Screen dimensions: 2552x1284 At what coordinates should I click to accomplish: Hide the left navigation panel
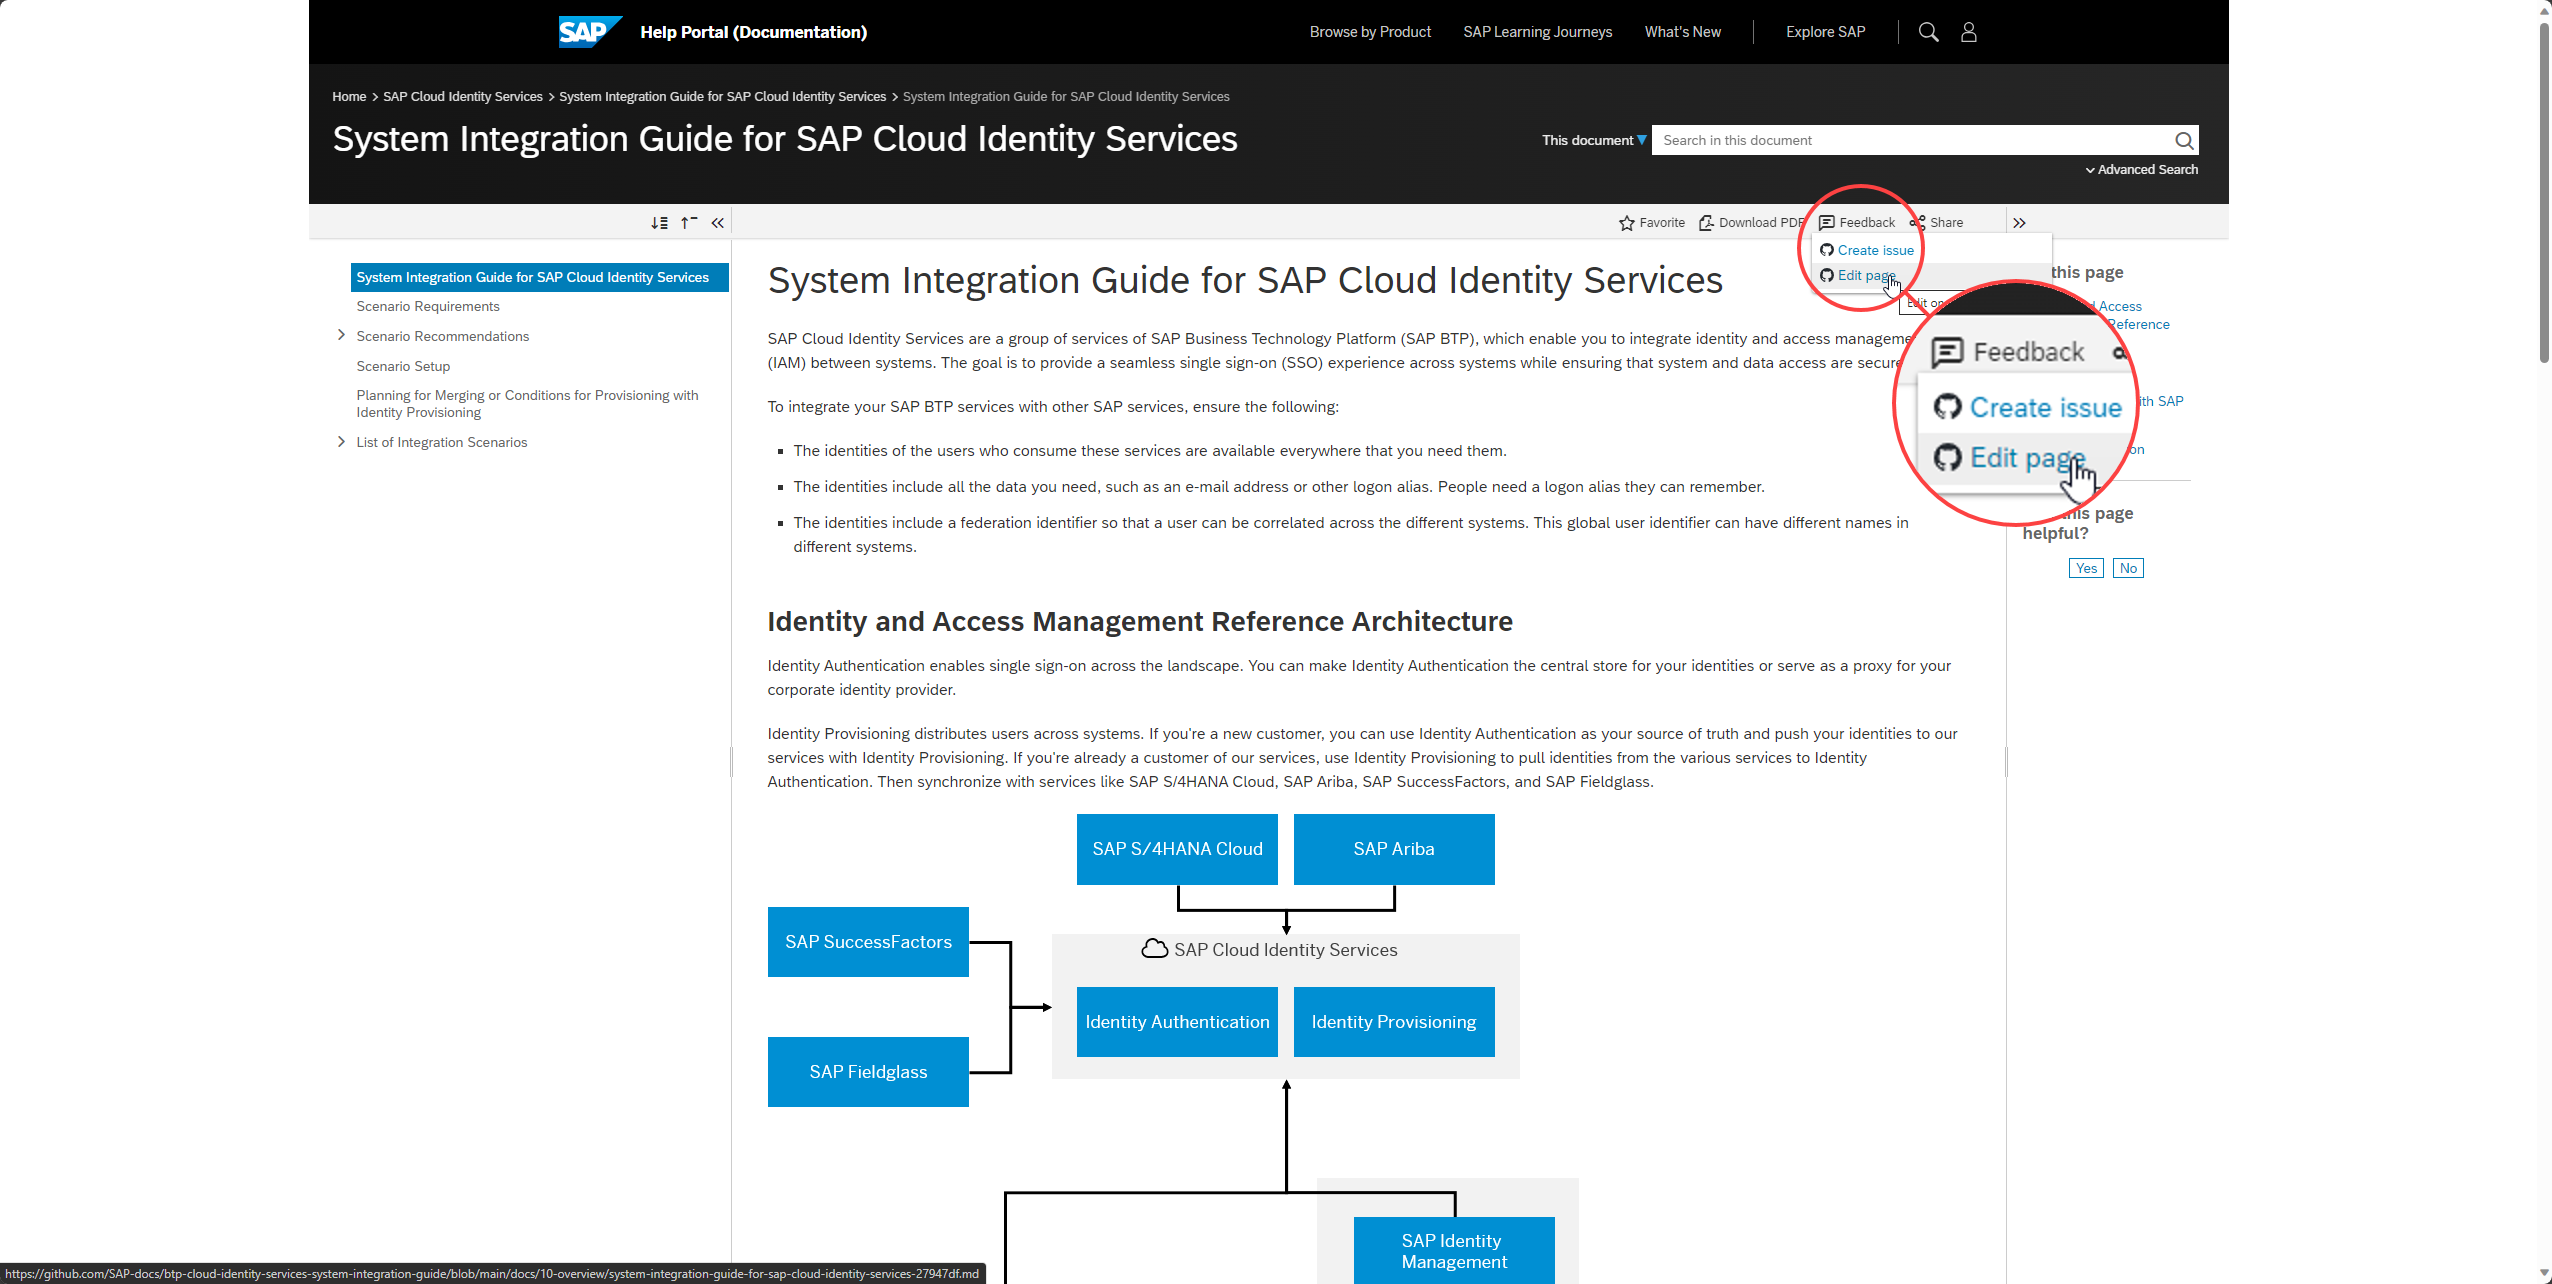click(717, 223)
